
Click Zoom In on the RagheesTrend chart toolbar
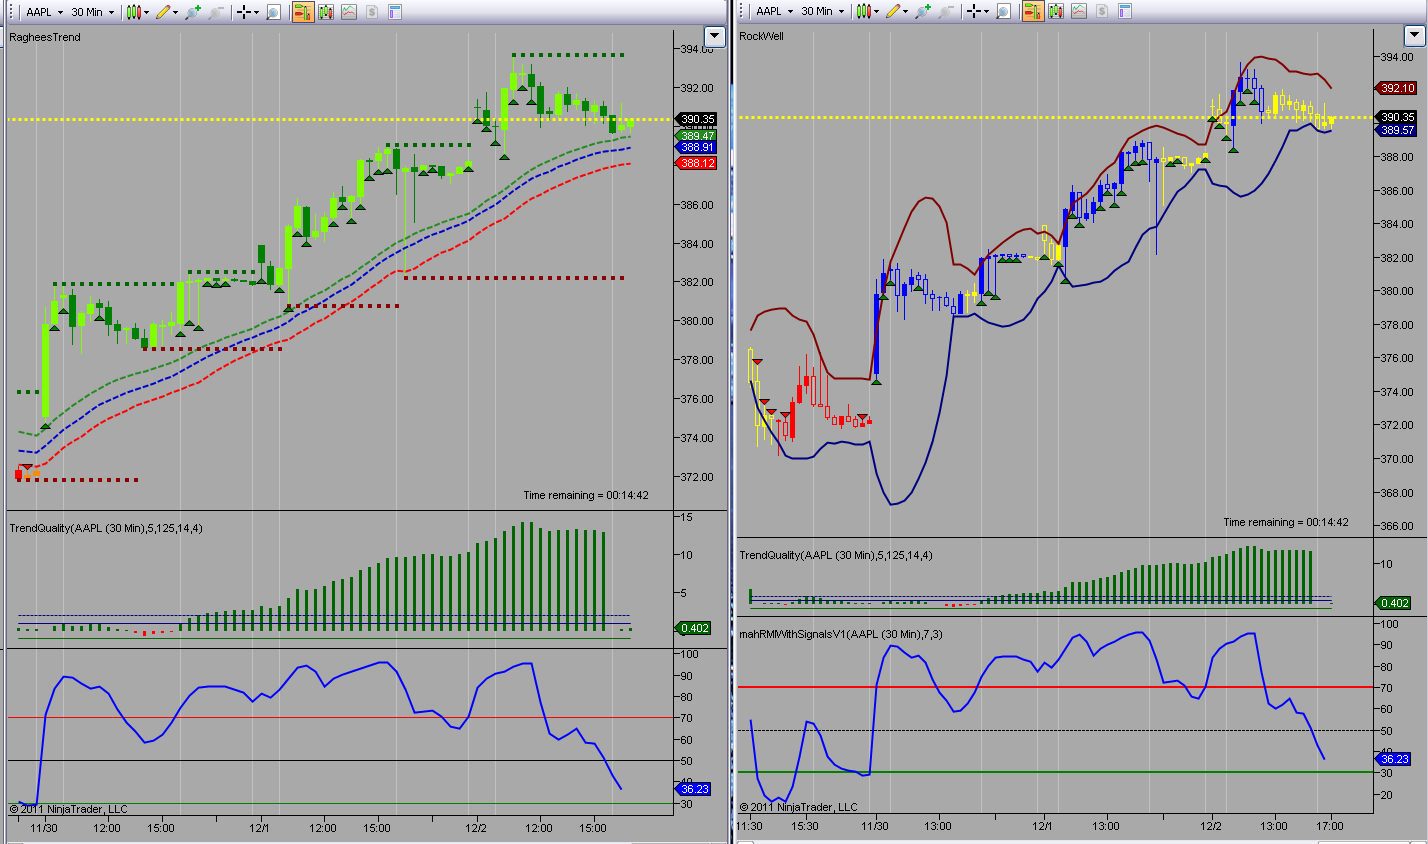pos(193,12)
